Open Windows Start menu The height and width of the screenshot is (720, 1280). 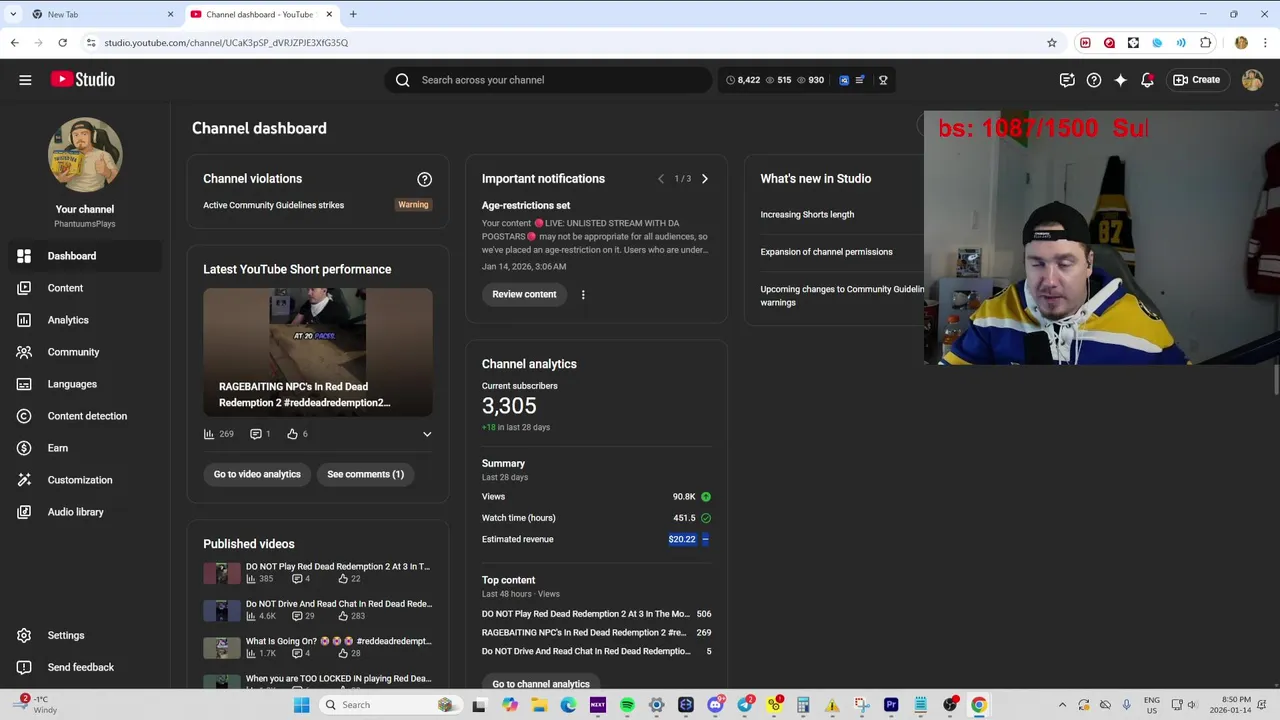click(x=301, y=705)
